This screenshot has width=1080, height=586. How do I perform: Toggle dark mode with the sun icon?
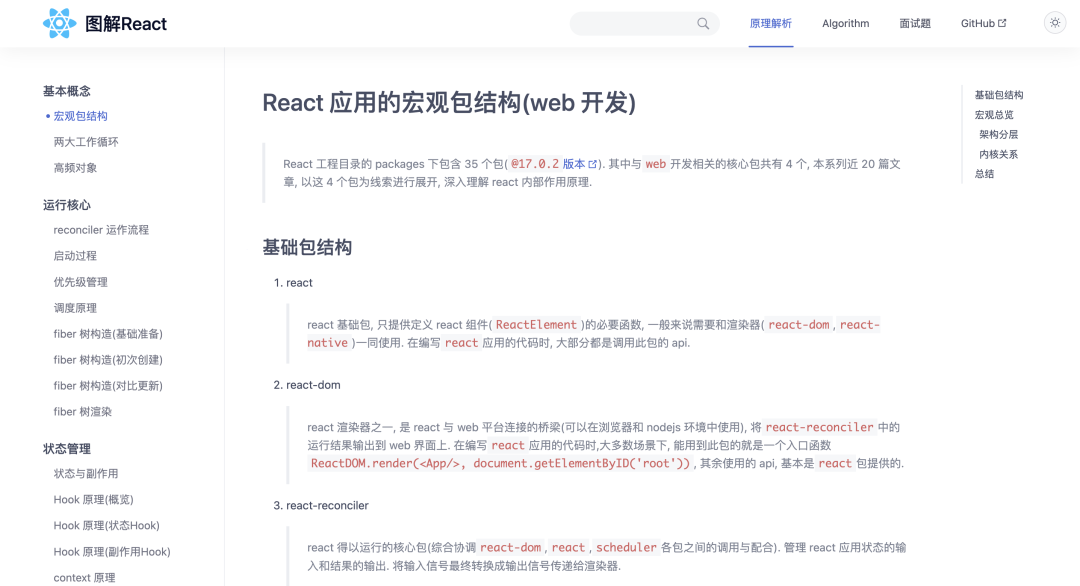coord(1056,22)
